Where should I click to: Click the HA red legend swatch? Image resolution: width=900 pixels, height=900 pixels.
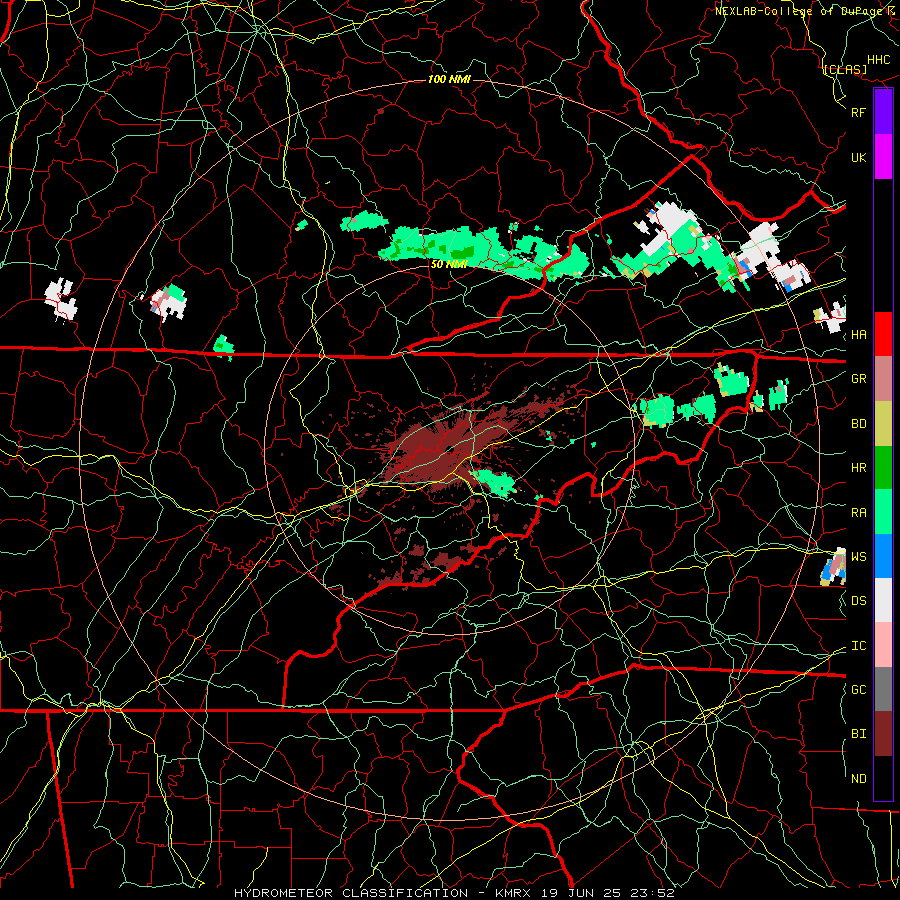[883, 334]
